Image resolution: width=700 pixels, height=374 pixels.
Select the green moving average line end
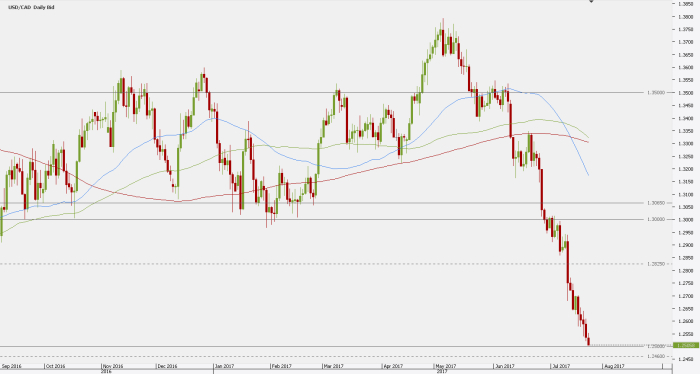tap(588, 137)
